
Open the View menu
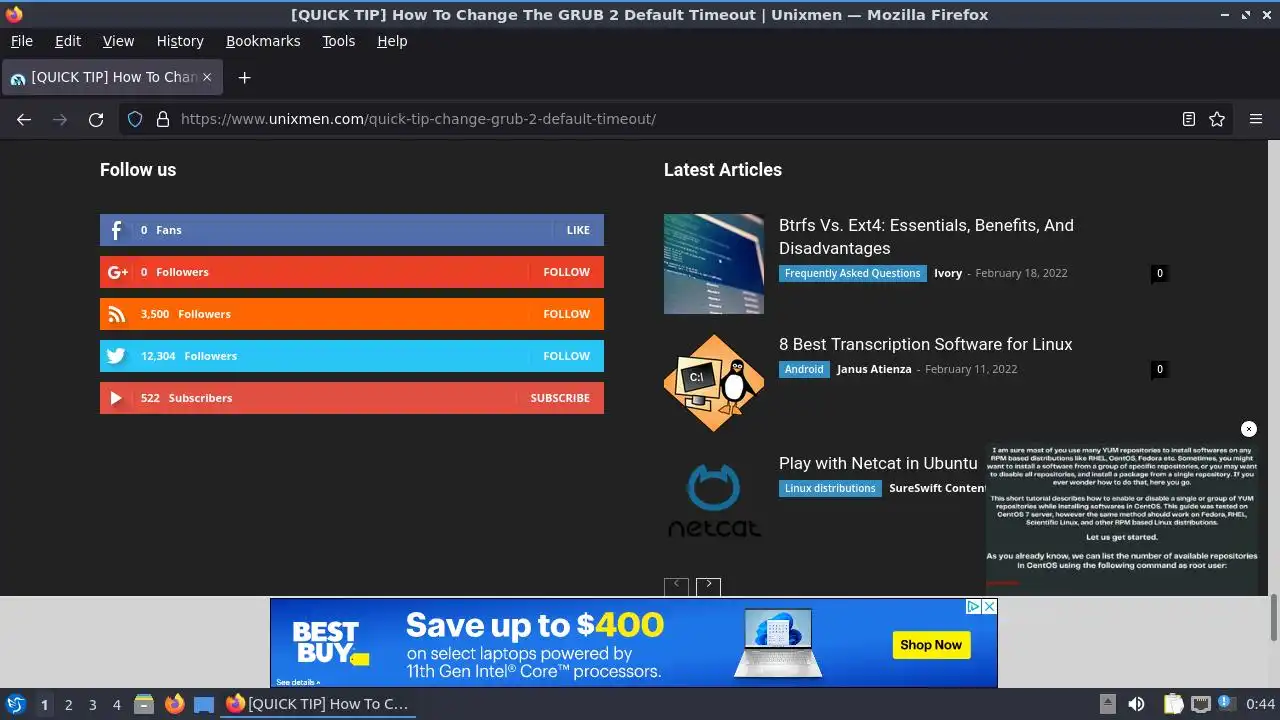118,41
